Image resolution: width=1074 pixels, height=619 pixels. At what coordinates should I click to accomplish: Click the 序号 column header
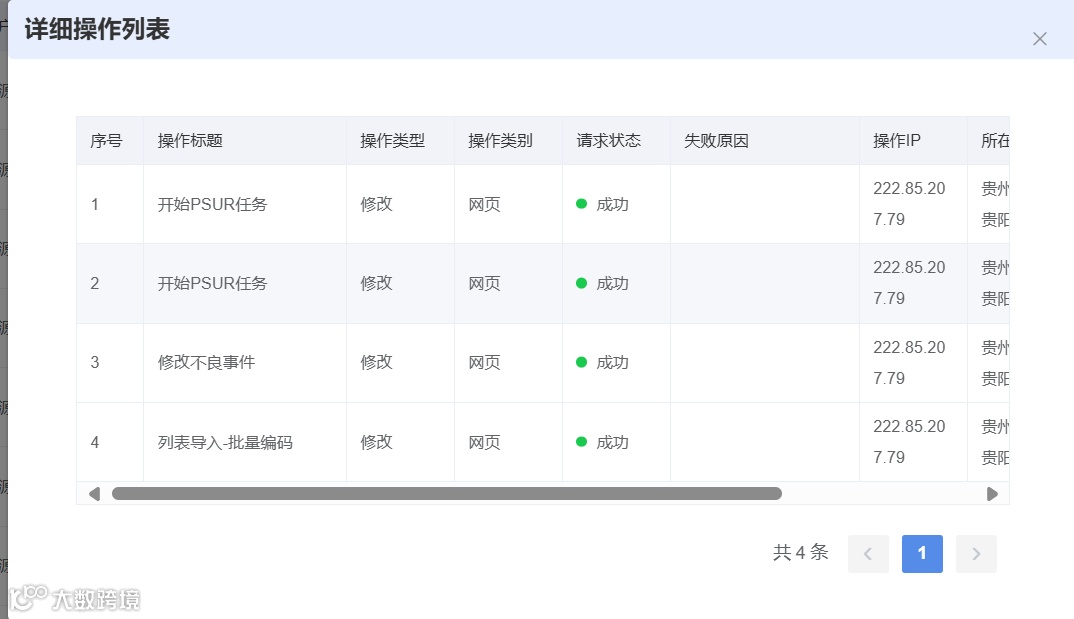pyautogui.click(x=106, y=141)
